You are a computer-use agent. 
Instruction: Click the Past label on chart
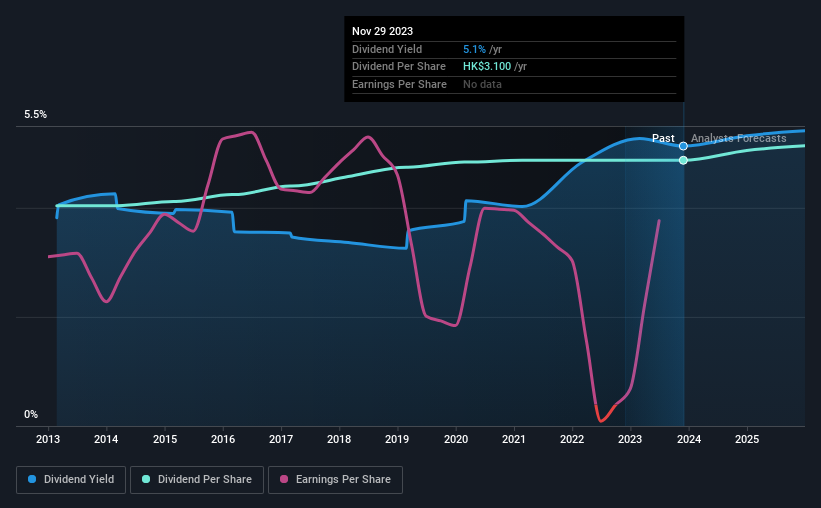663,138
